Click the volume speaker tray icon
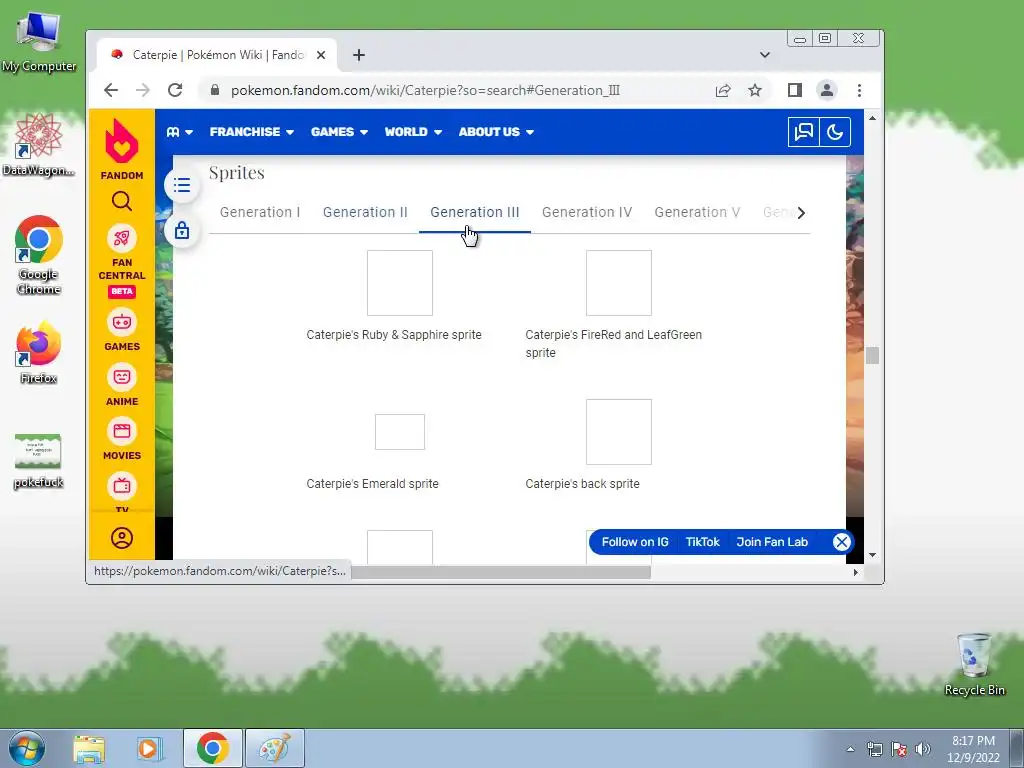Screen dimensions: 1024x768 coord(923,749)
